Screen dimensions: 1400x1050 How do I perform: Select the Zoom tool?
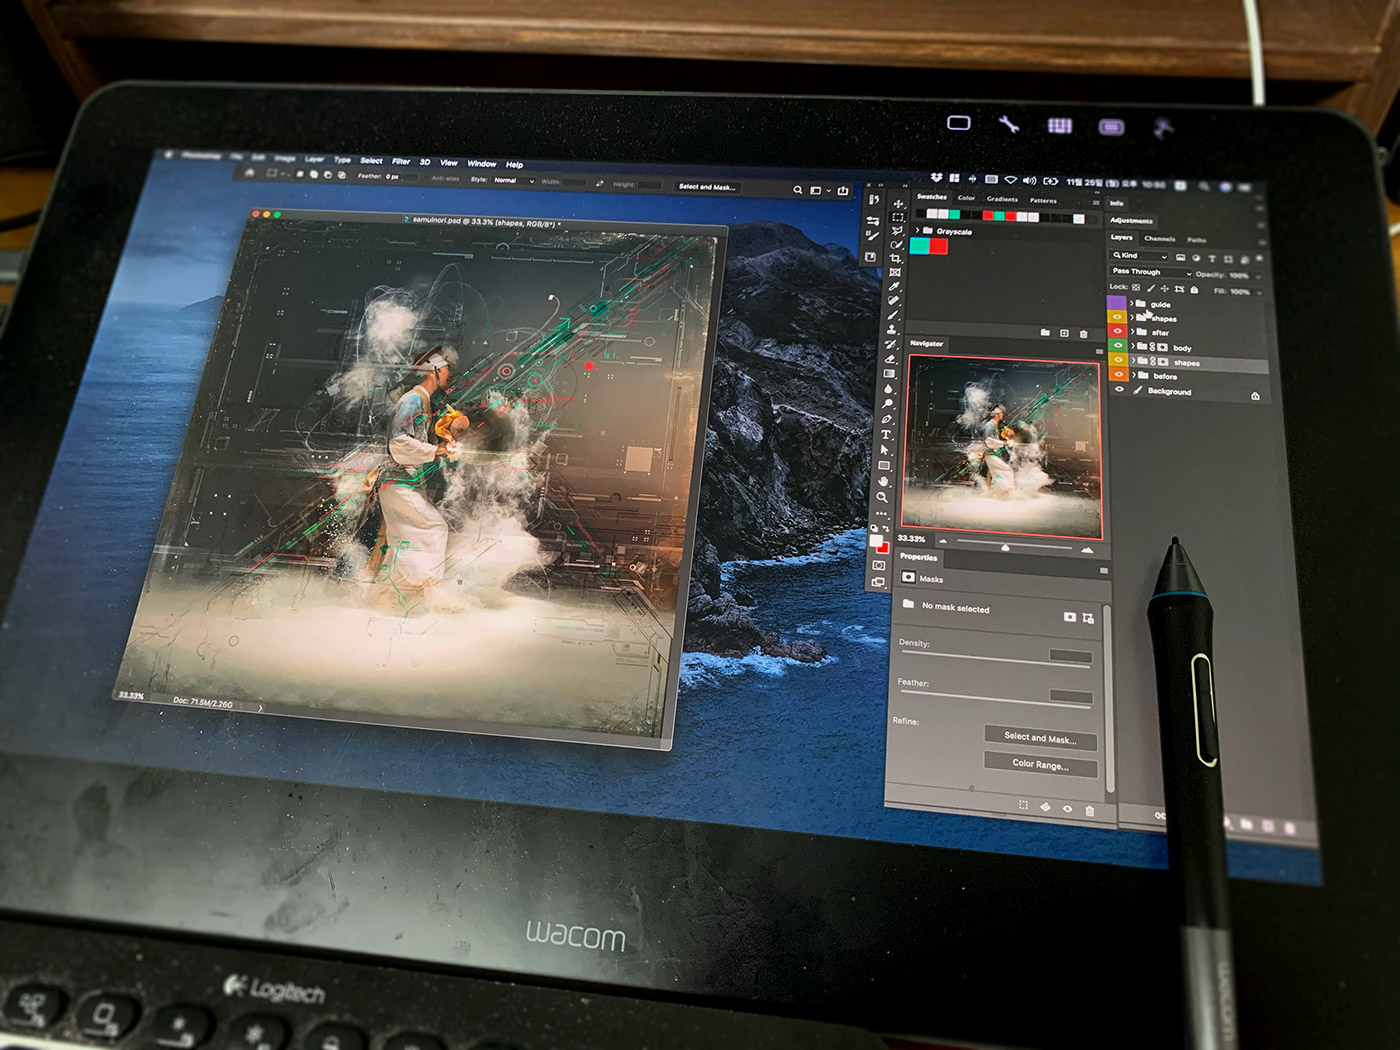(x=882, y=498)
